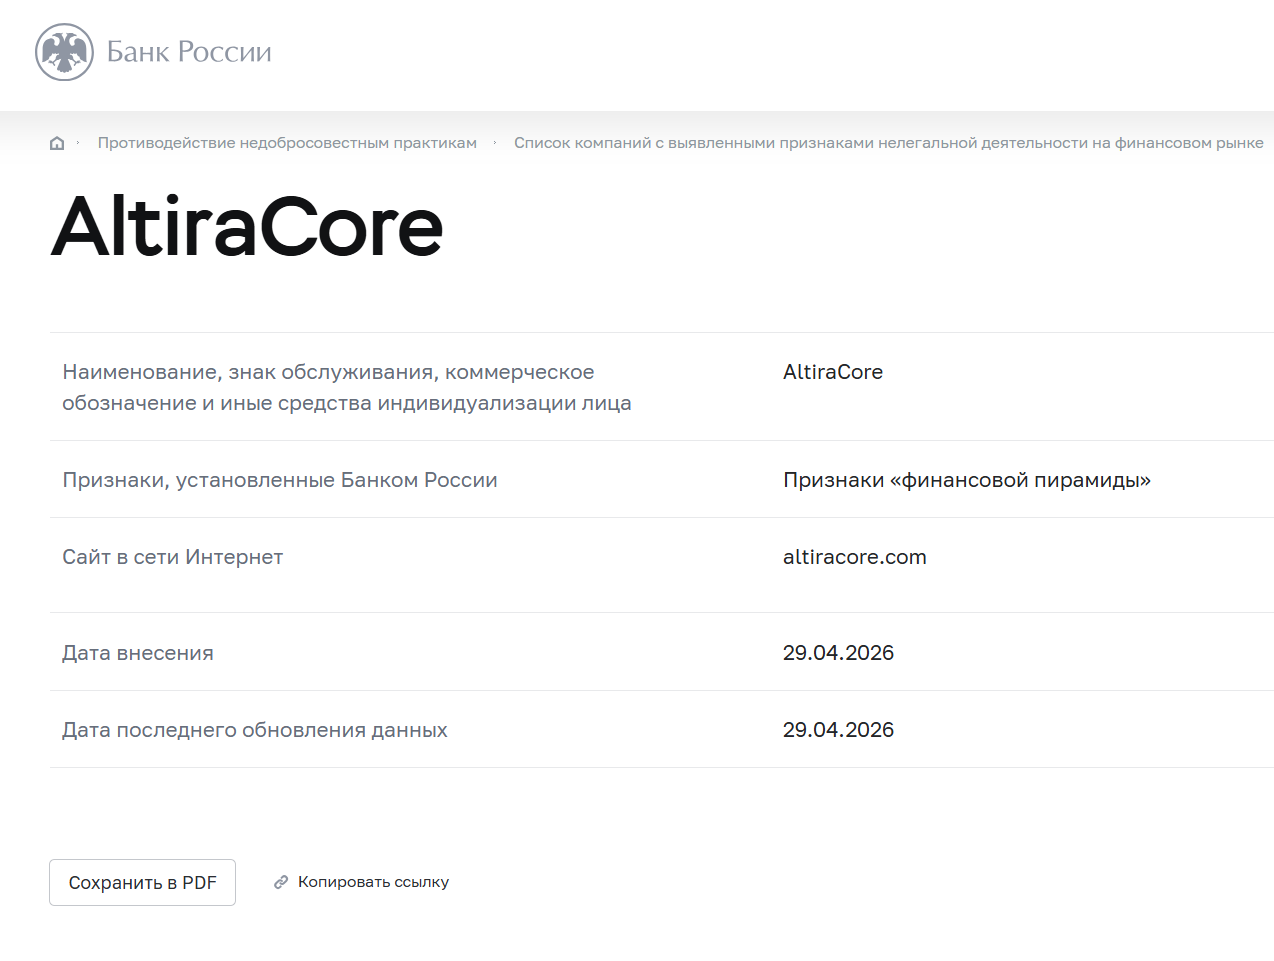Select Признаки «финансовой пирамиды» value
The height and width of the screenshot is (961, 1274).
[x=967, y=480]
